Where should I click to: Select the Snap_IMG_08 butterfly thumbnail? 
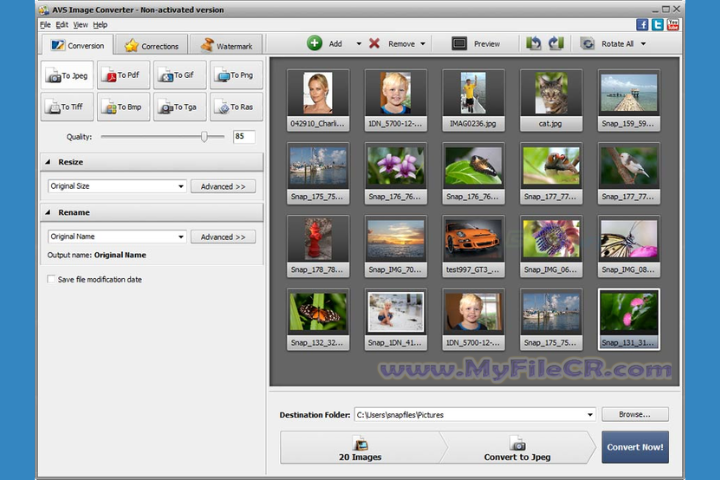tap(629, 246)
